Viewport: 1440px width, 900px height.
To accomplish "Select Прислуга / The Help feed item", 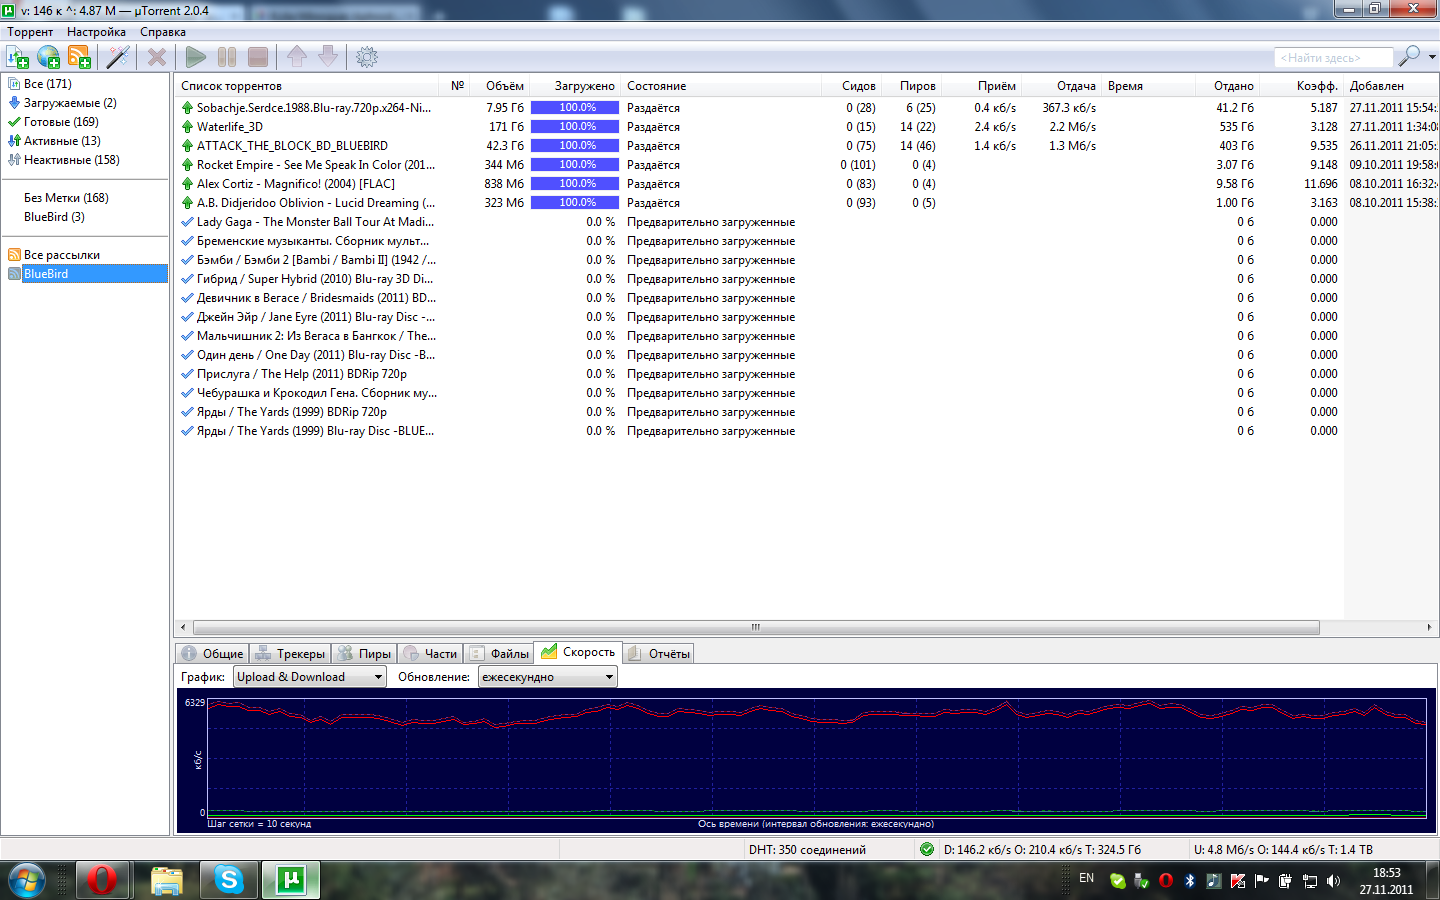I will (806, 374).
